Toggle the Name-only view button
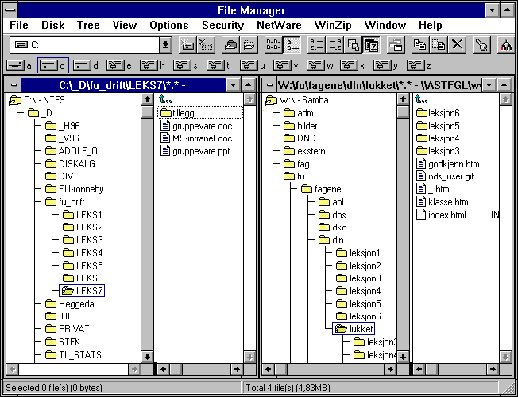This screenshot has height=397, width=518. 274,45
